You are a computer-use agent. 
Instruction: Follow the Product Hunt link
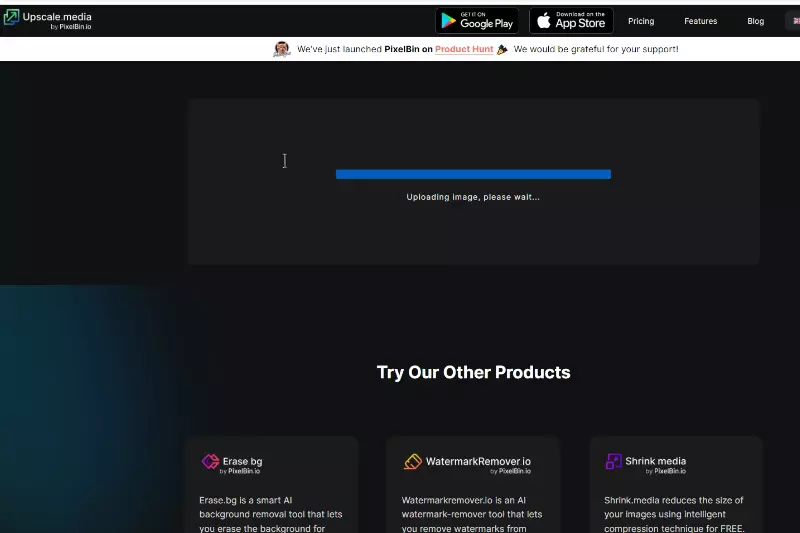click(x=464, y=49)
